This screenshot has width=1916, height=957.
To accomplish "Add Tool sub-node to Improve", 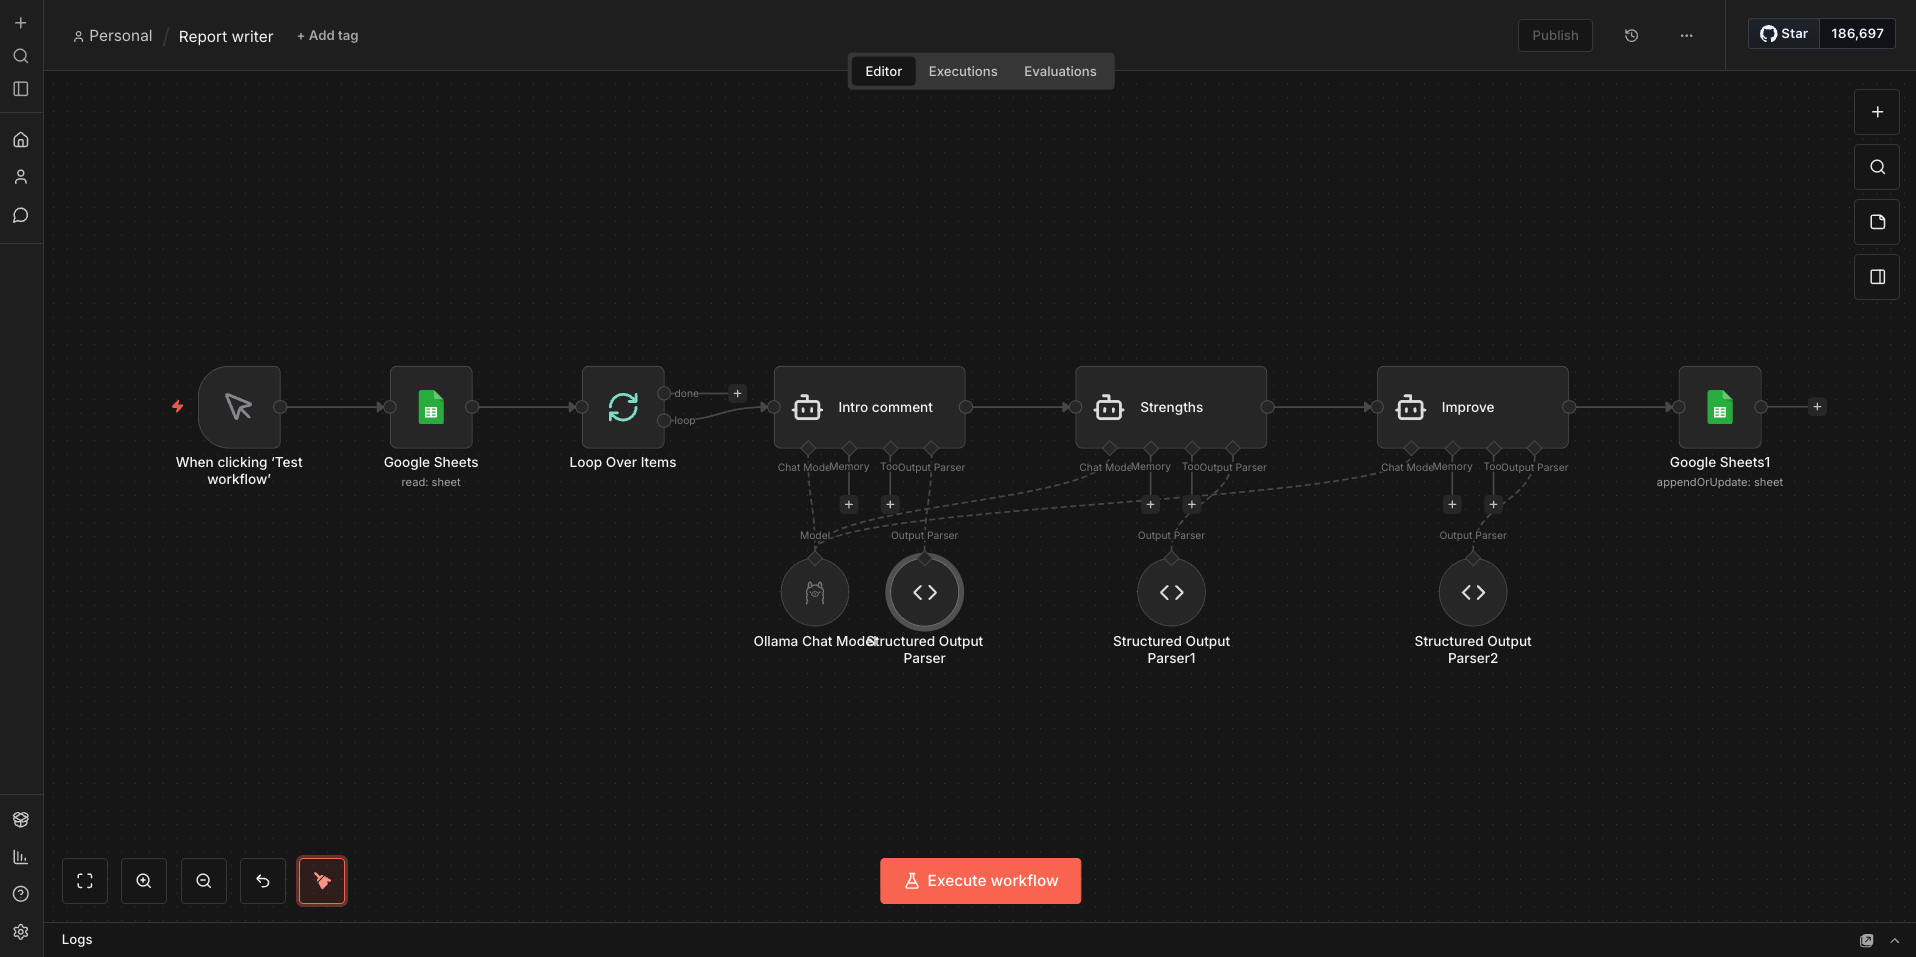I will coord(1494,505).
